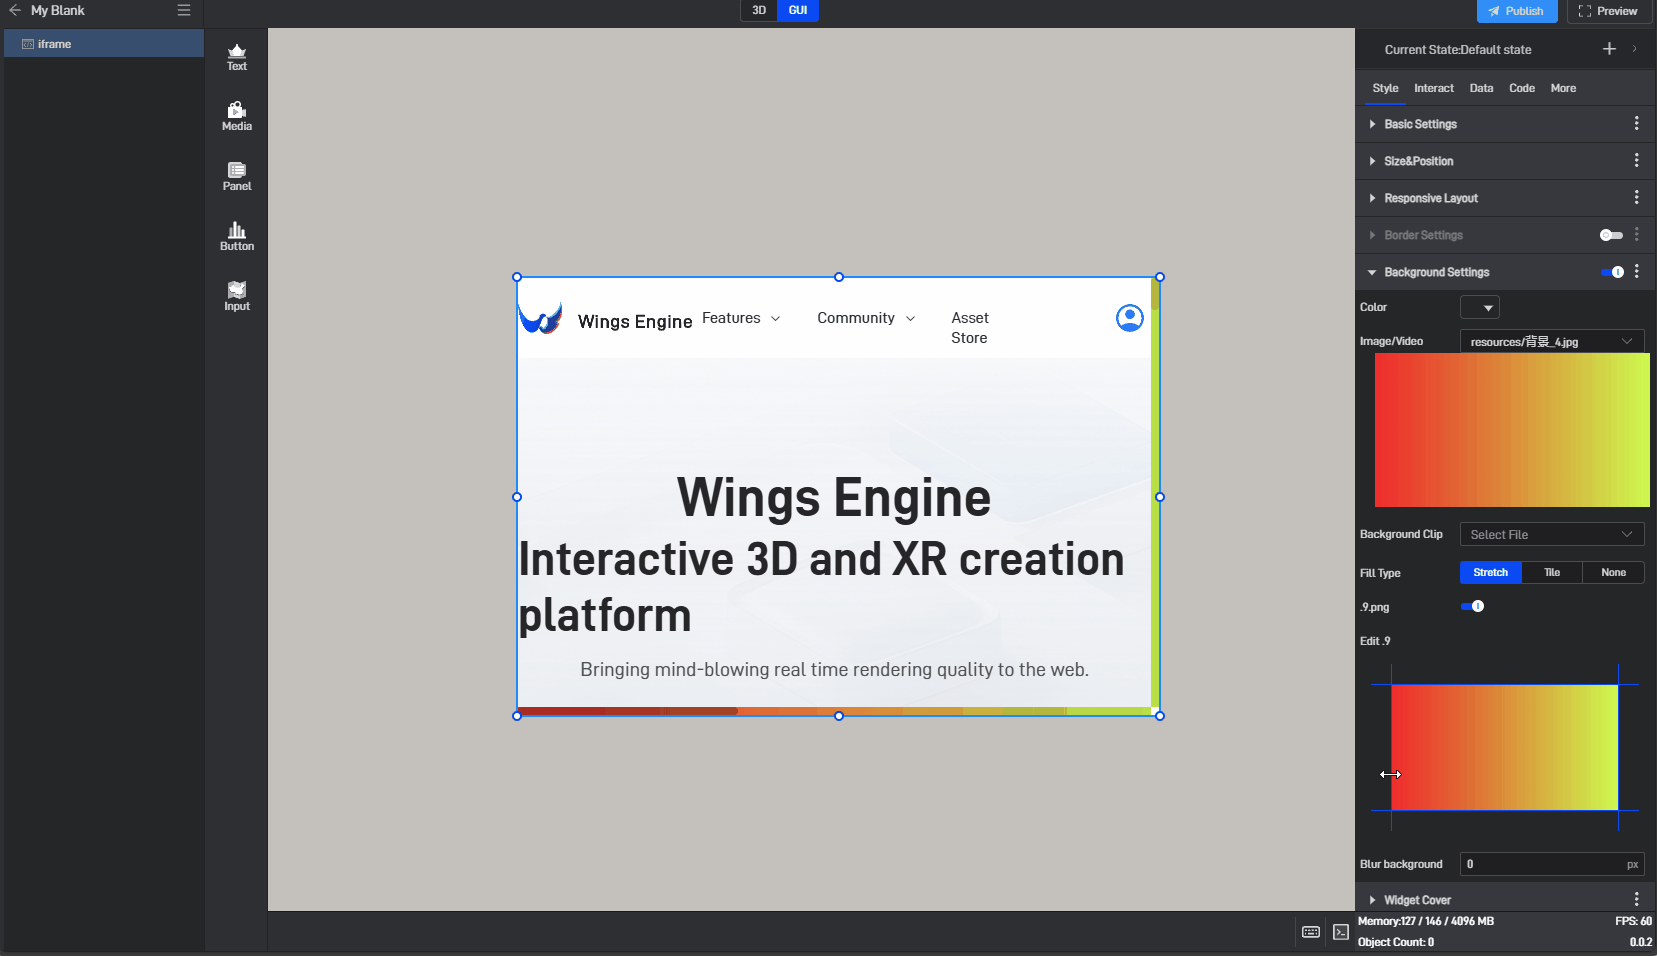Switch to the Interact tab
Screen dimensions: 1657x956
pyautogui.click(x=1434, y=88)
